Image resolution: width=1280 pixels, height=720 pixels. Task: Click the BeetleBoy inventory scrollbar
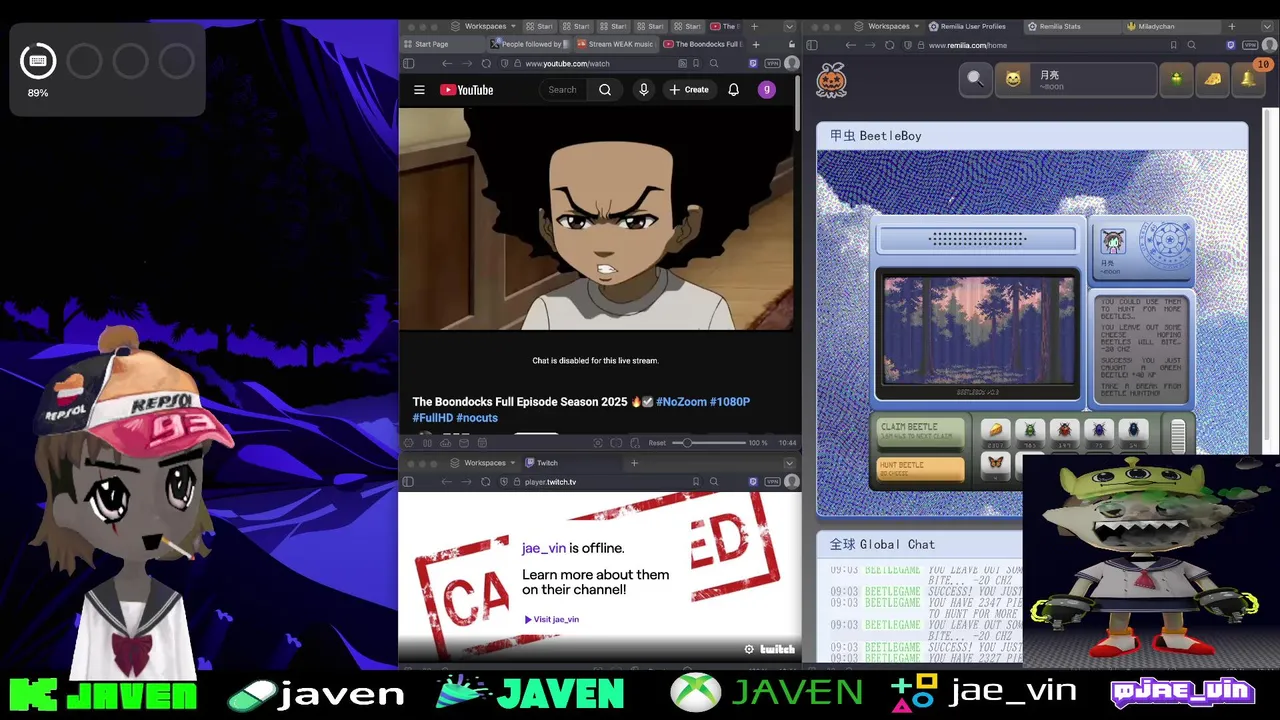[x=1178, y=436]
